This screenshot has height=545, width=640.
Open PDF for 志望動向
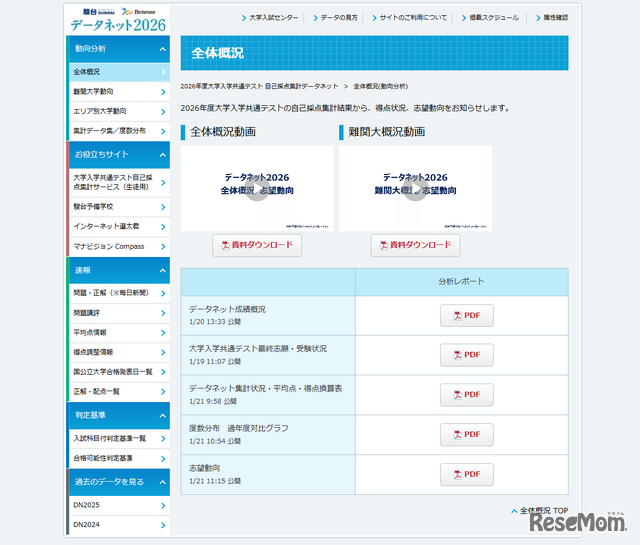tap(467, 474)
